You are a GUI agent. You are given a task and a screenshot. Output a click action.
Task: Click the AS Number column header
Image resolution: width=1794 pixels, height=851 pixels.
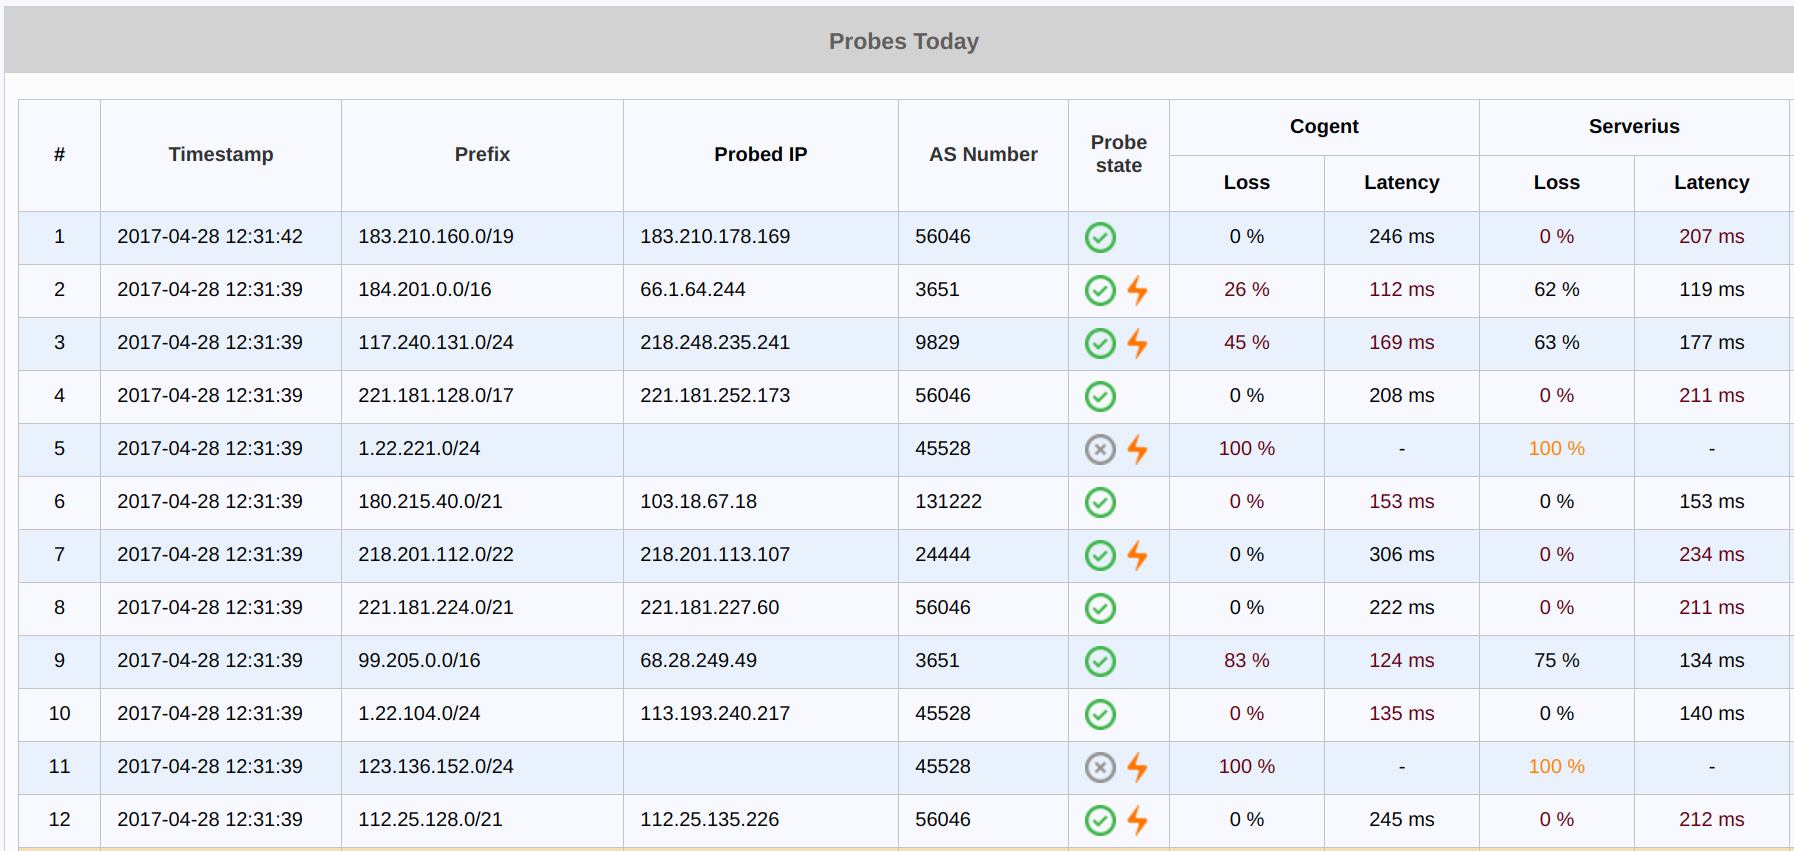pyautogui.click(x=983, y=154)
